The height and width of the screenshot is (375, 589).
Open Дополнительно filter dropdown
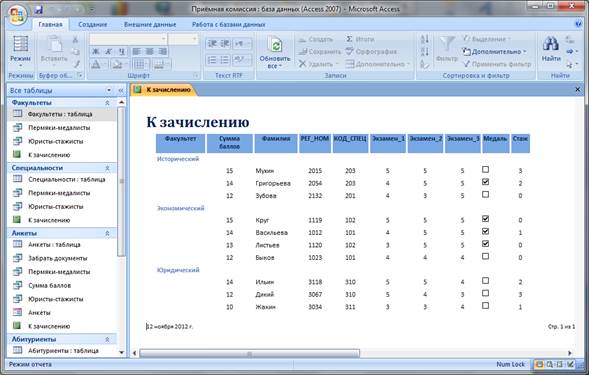[x=494, y=51]
